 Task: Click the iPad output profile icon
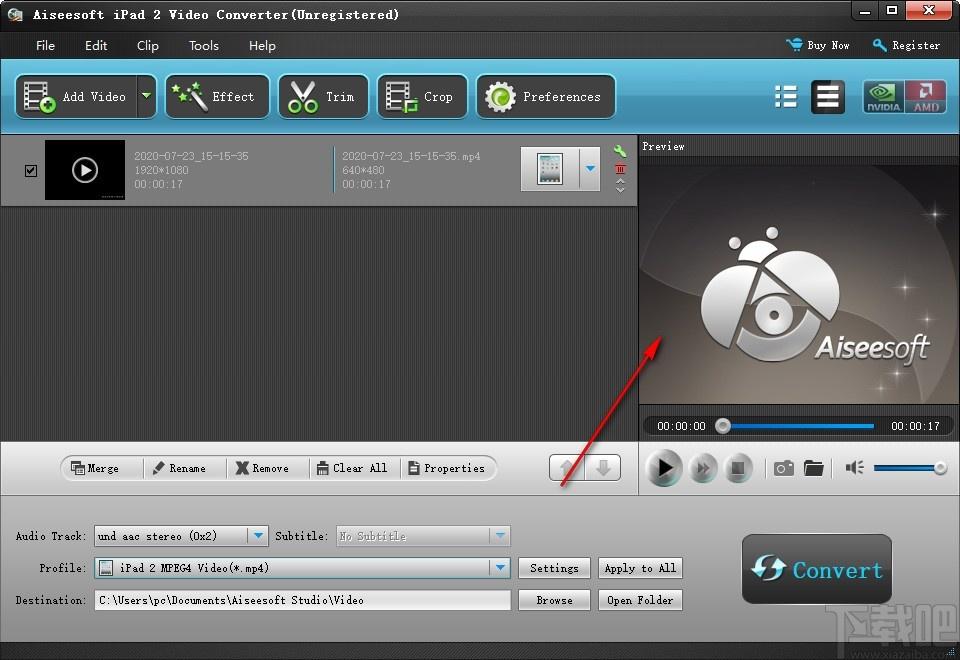[550, 169]
